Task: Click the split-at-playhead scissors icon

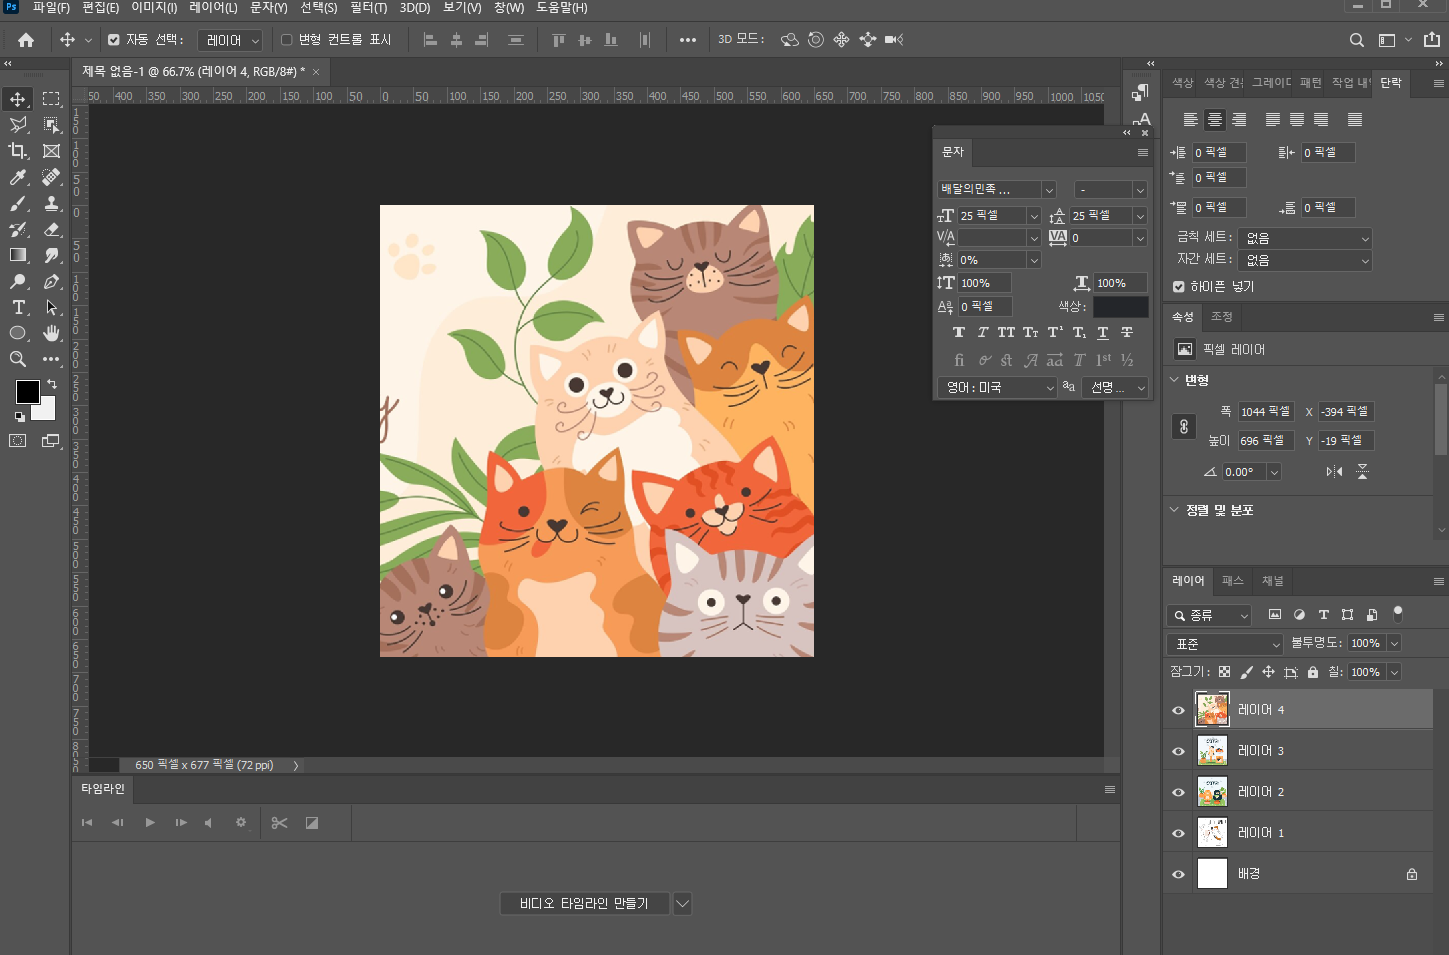Action: click(279, 823)
